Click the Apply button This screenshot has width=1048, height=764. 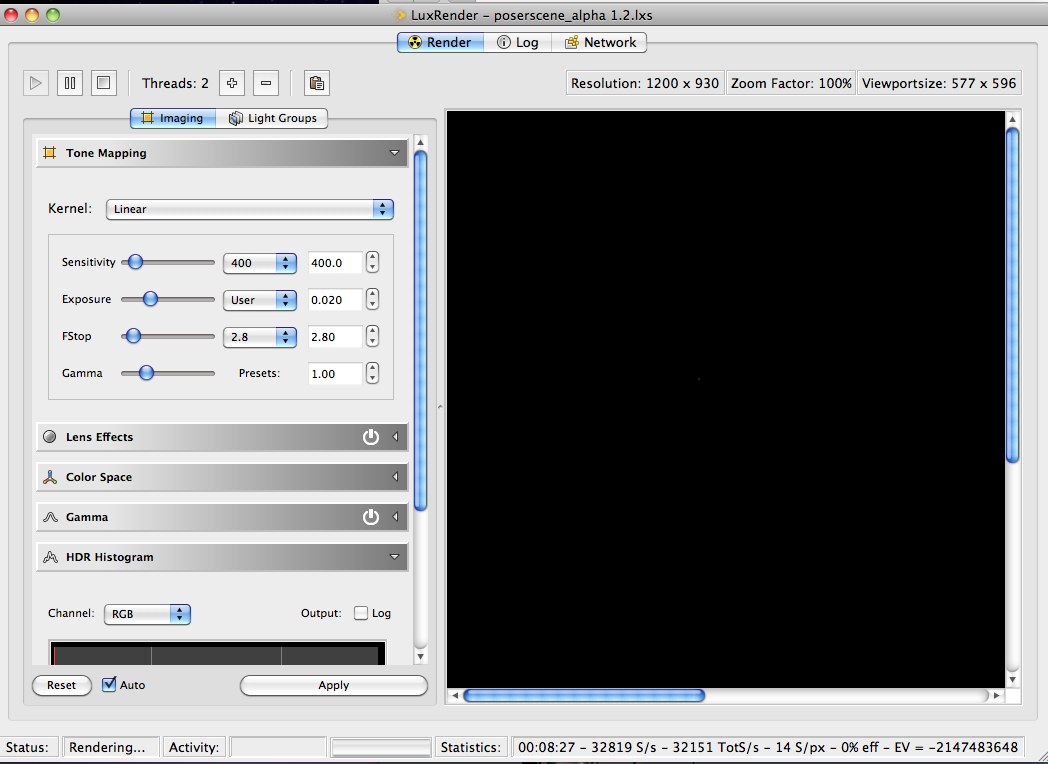point(333,685)
